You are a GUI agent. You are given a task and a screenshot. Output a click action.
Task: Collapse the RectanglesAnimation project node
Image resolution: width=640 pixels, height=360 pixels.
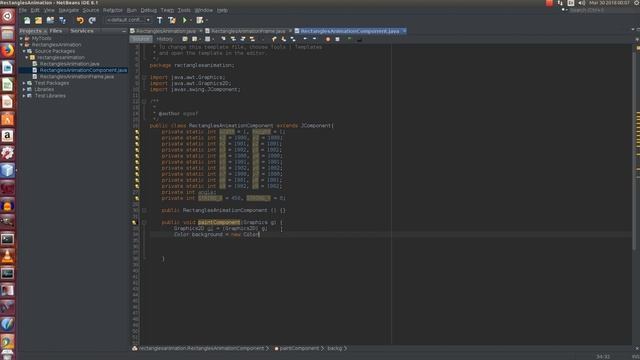pyautogui.click(x=21, y=45)
